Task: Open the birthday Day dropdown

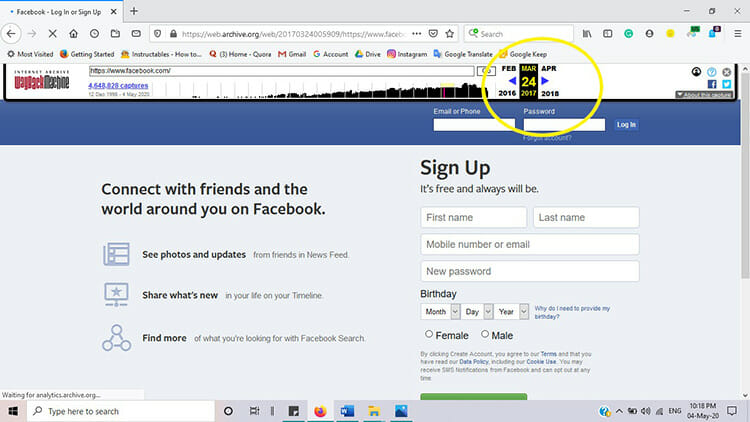Action: tap(476, 311)
